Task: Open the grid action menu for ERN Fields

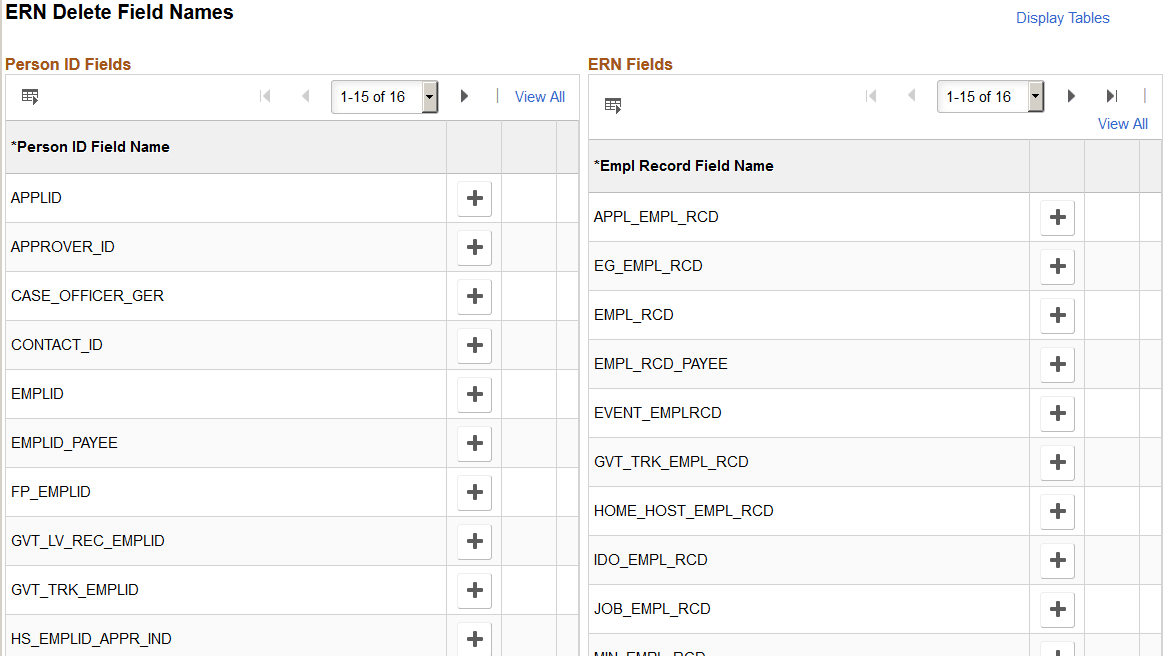Action: point(612,105)
